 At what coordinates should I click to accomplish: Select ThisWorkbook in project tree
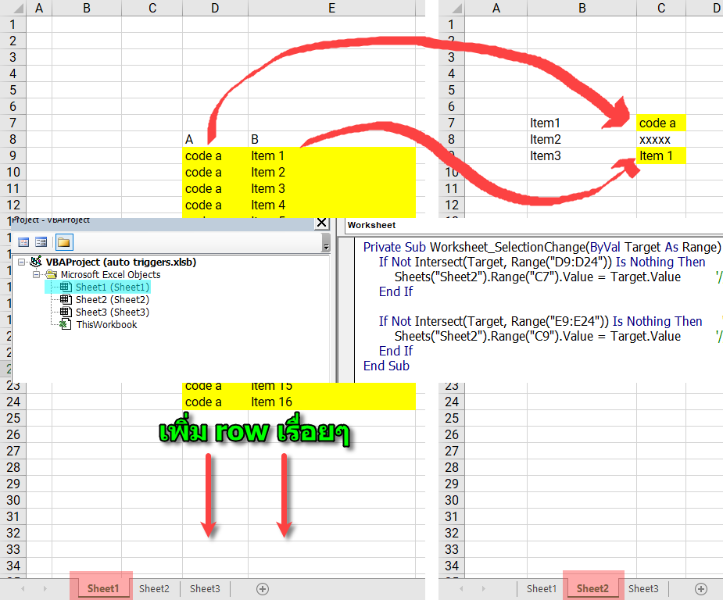106,325
